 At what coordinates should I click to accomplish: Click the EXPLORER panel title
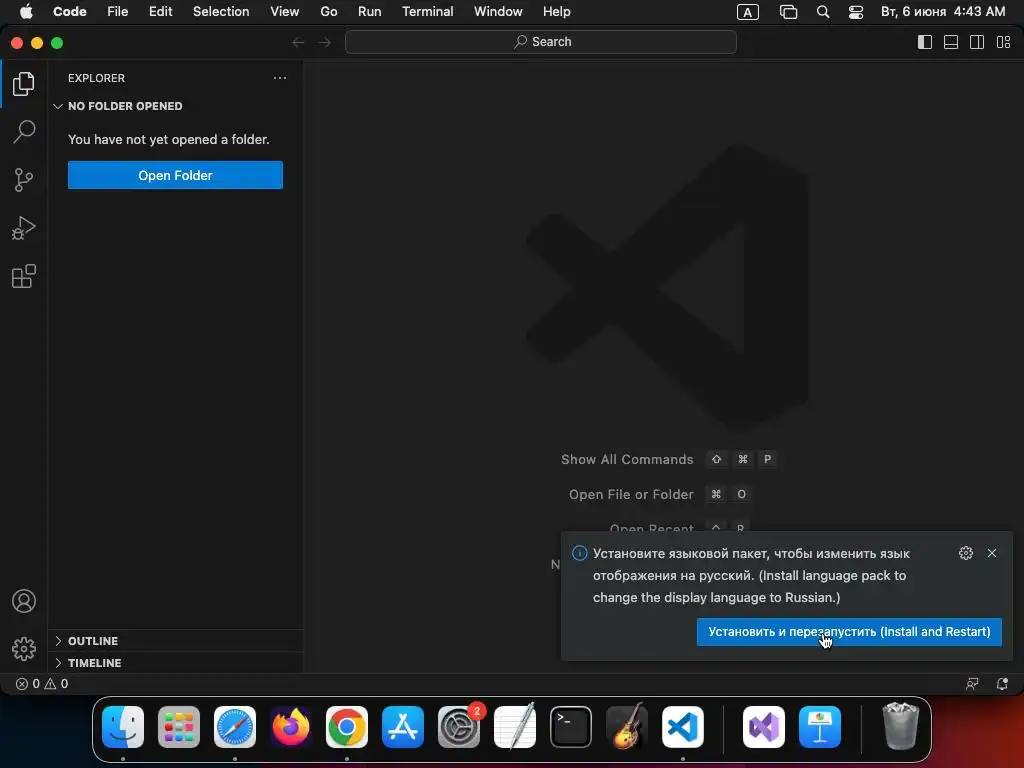[96, 78]
